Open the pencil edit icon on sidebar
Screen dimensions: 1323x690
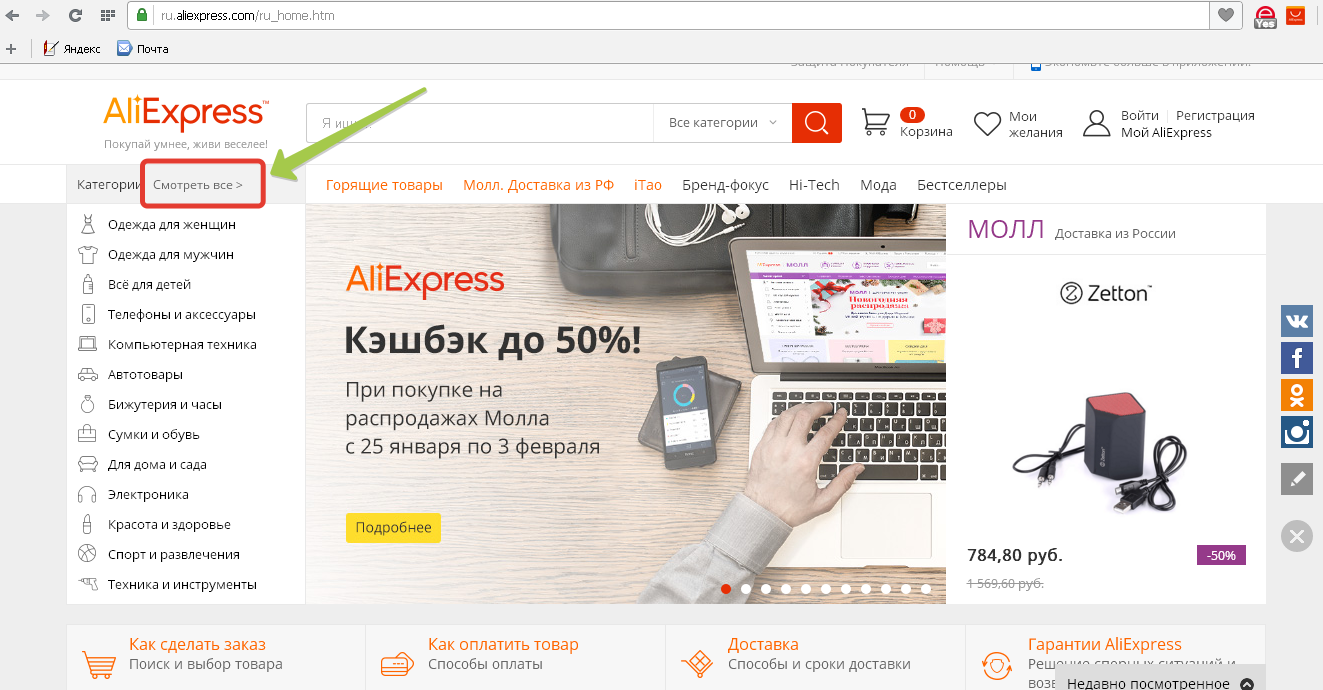click(1297, 479)
